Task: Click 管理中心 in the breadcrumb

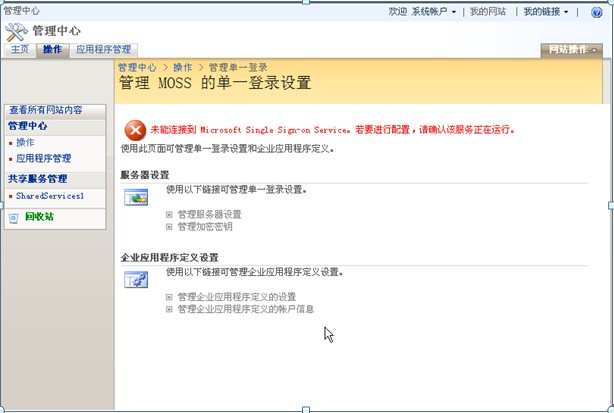Action: coord(137,67)
